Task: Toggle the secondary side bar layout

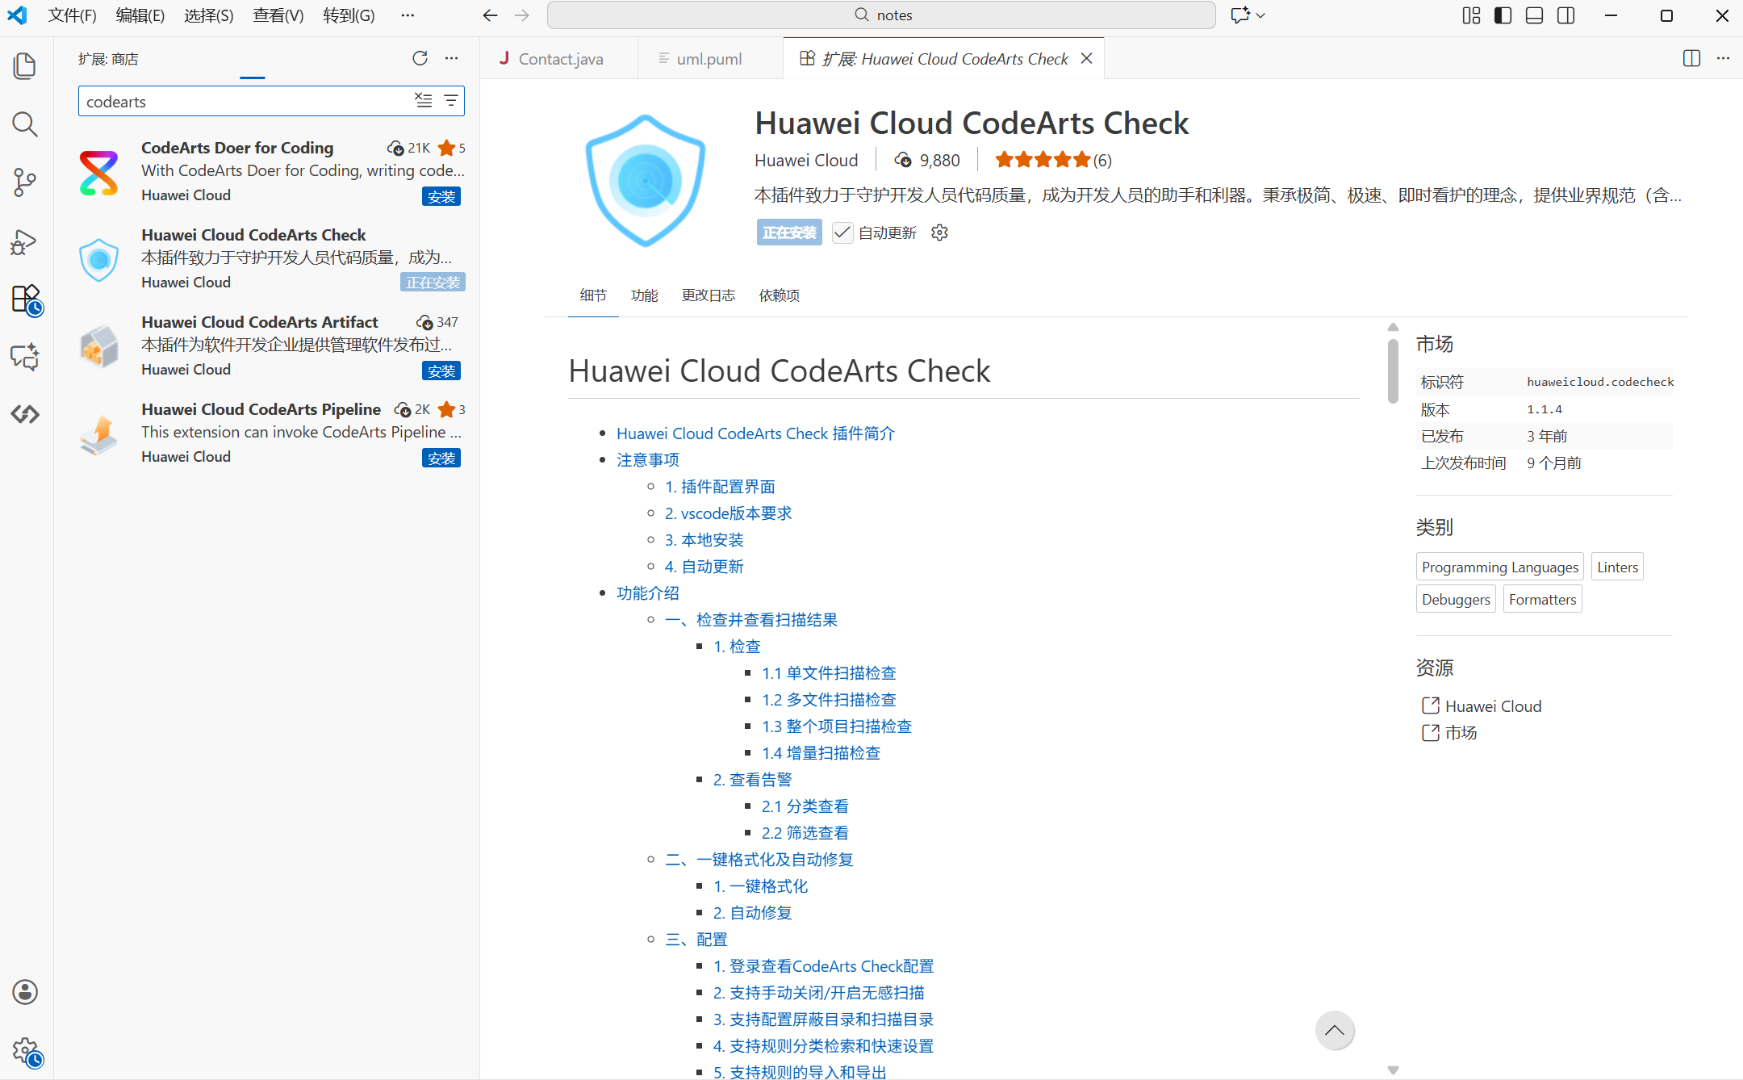Action: 1567,15
